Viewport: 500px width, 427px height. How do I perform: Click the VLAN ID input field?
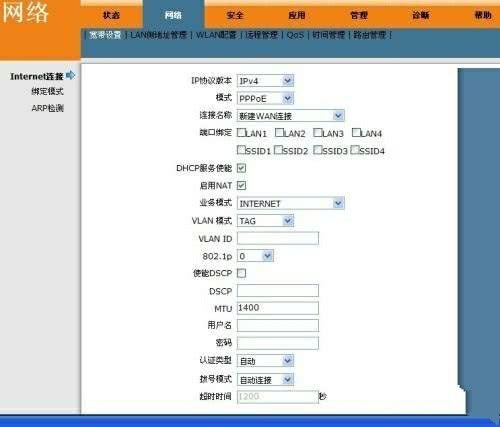(278, 238)
